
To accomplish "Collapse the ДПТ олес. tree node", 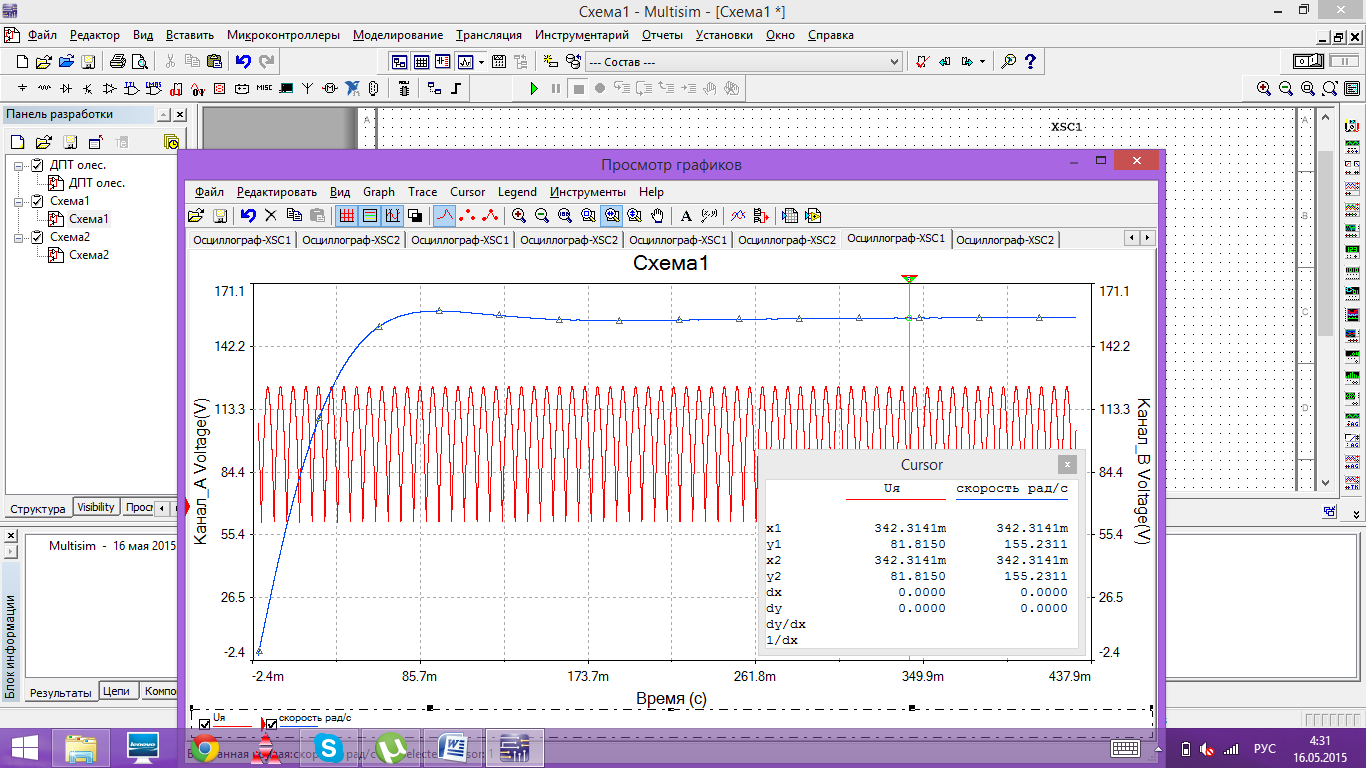I will coord(18,165).
